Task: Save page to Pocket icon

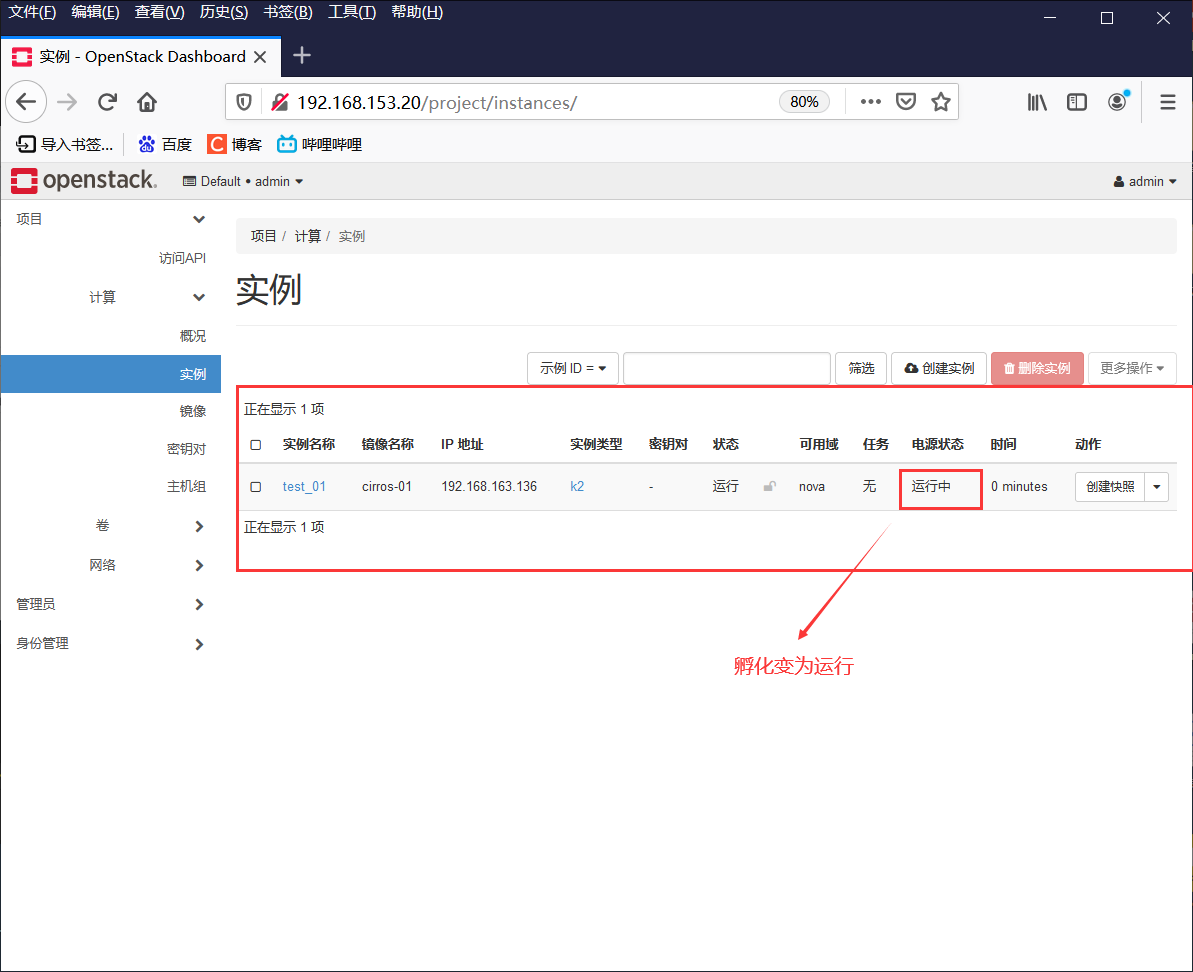Action: coord(906,101)
